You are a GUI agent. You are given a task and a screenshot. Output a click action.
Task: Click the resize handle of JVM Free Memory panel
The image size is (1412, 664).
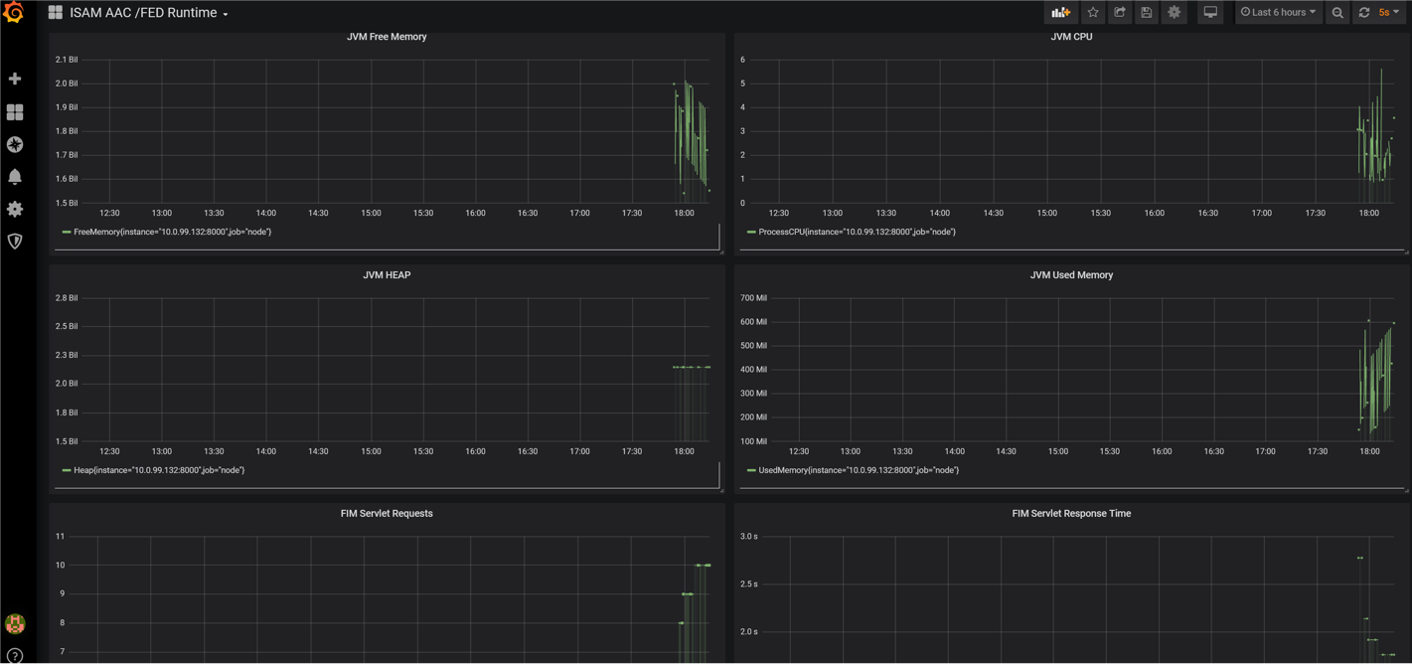click(x=720, y=250)
